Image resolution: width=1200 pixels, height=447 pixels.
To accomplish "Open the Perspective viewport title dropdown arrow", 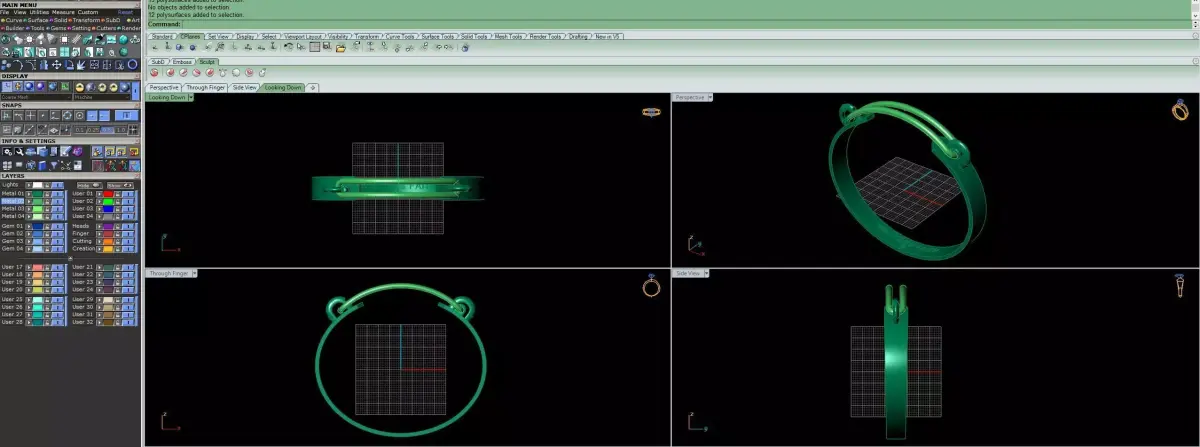I will [x=710, y=97].
